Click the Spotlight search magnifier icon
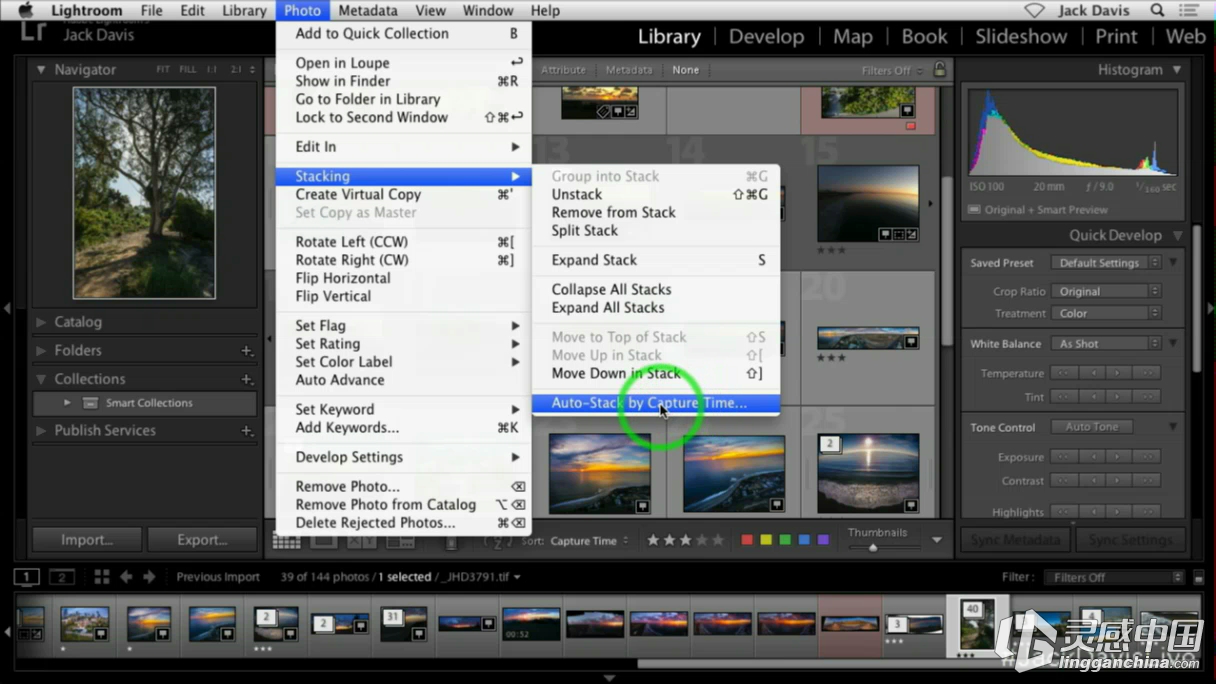 point(1157,10)
